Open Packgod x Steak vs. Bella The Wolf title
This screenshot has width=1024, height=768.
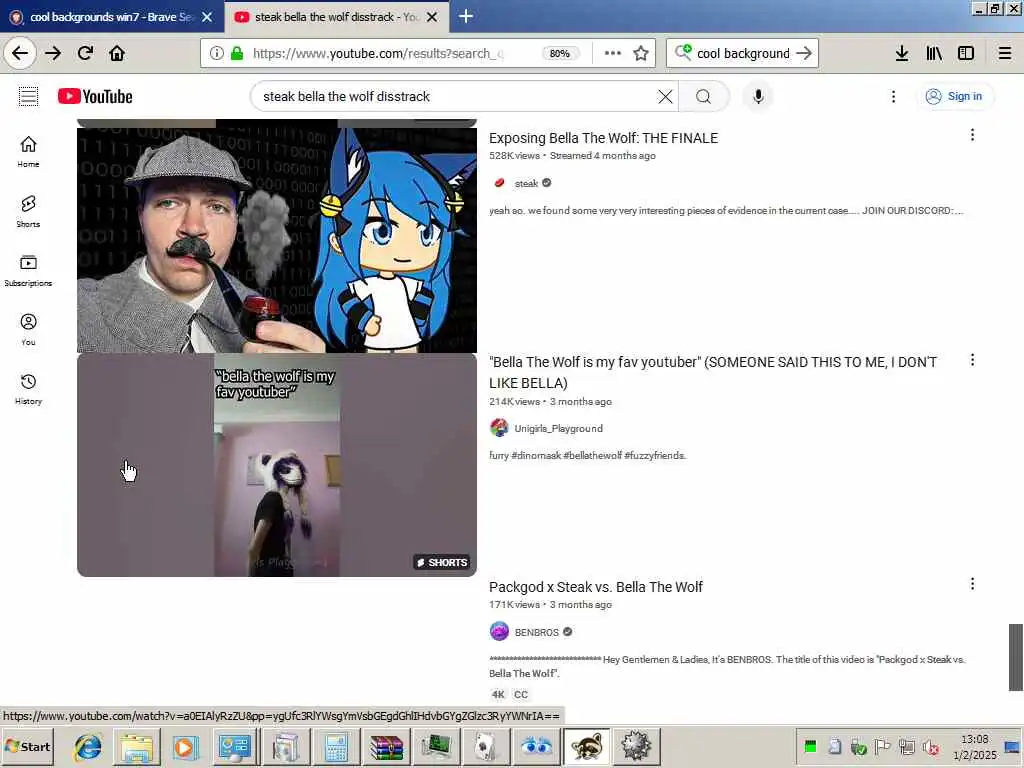point(596,587)
